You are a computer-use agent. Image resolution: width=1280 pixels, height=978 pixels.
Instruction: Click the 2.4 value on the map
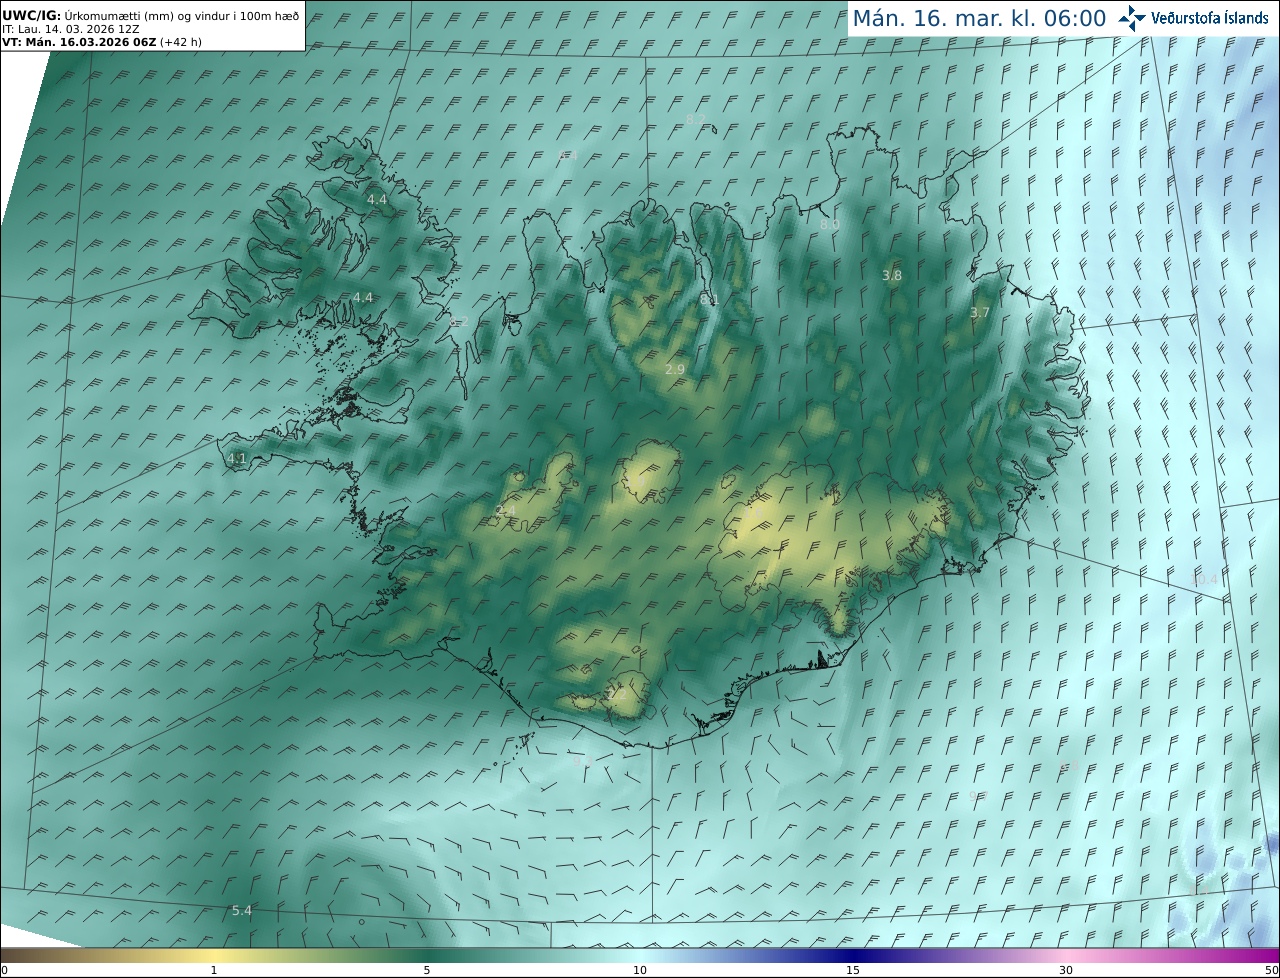coord(506,511)
